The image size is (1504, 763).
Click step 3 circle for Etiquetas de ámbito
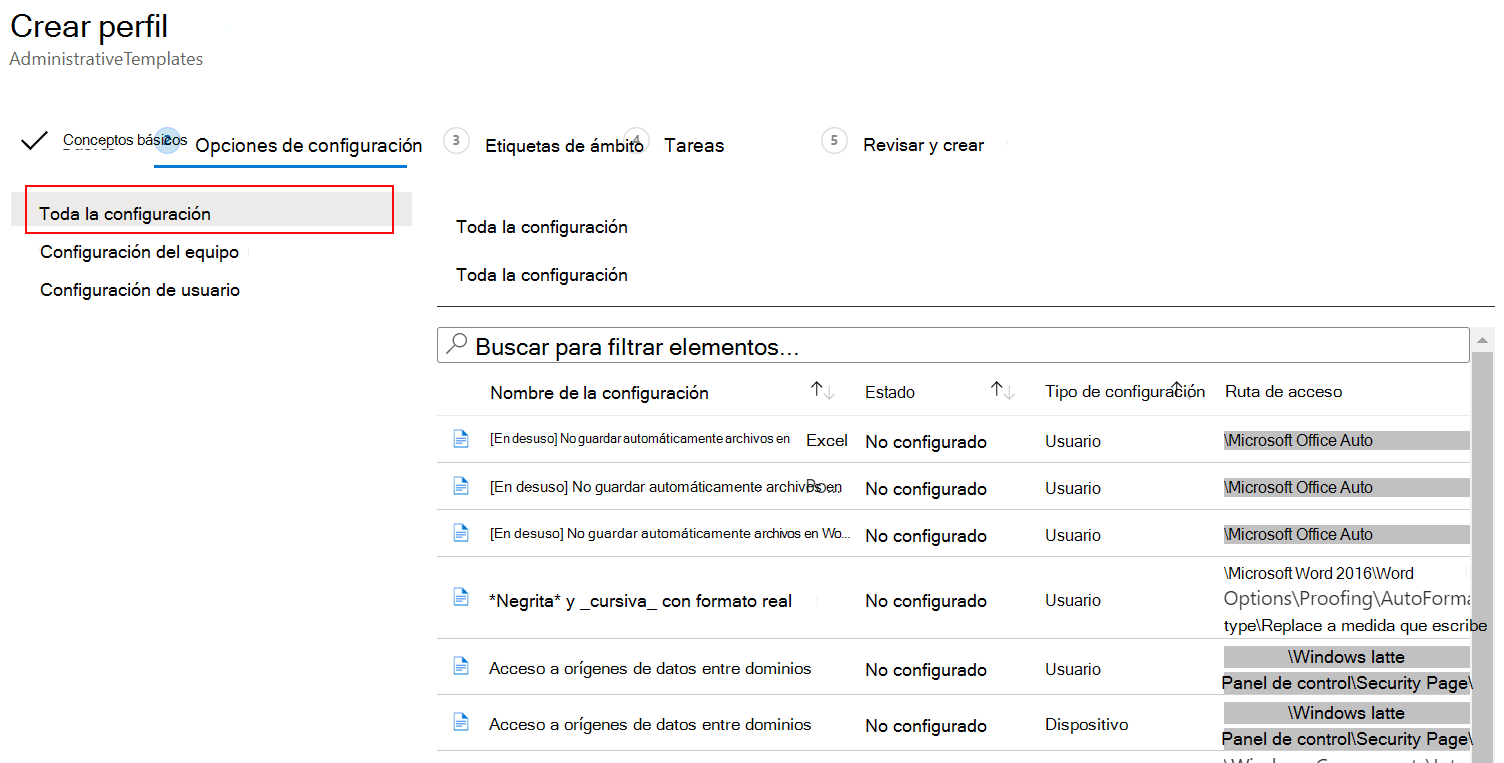point(456,140)
